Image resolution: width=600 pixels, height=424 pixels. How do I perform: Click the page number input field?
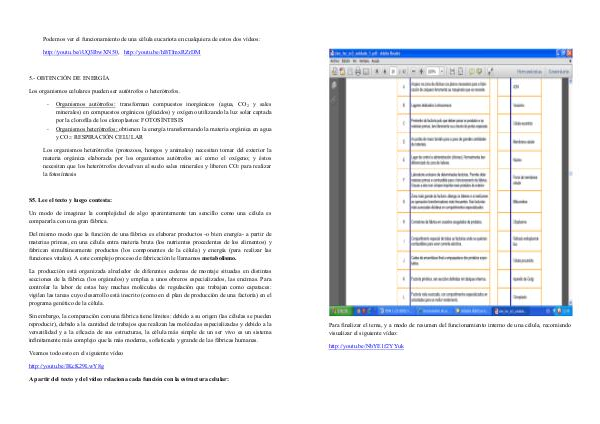click(393, 70)
